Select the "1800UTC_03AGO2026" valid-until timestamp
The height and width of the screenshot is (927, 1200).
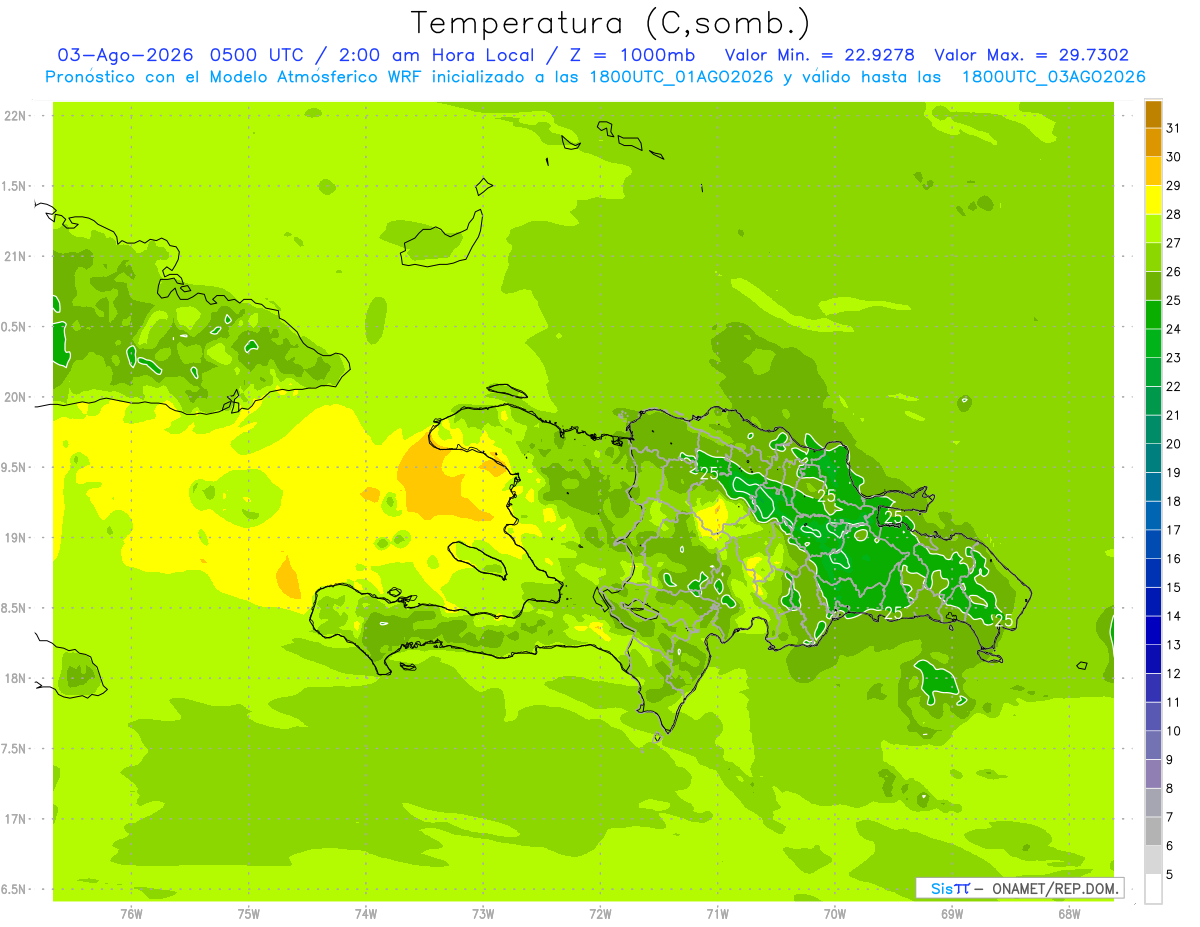pyautogui.click(x=1053, y=77)
